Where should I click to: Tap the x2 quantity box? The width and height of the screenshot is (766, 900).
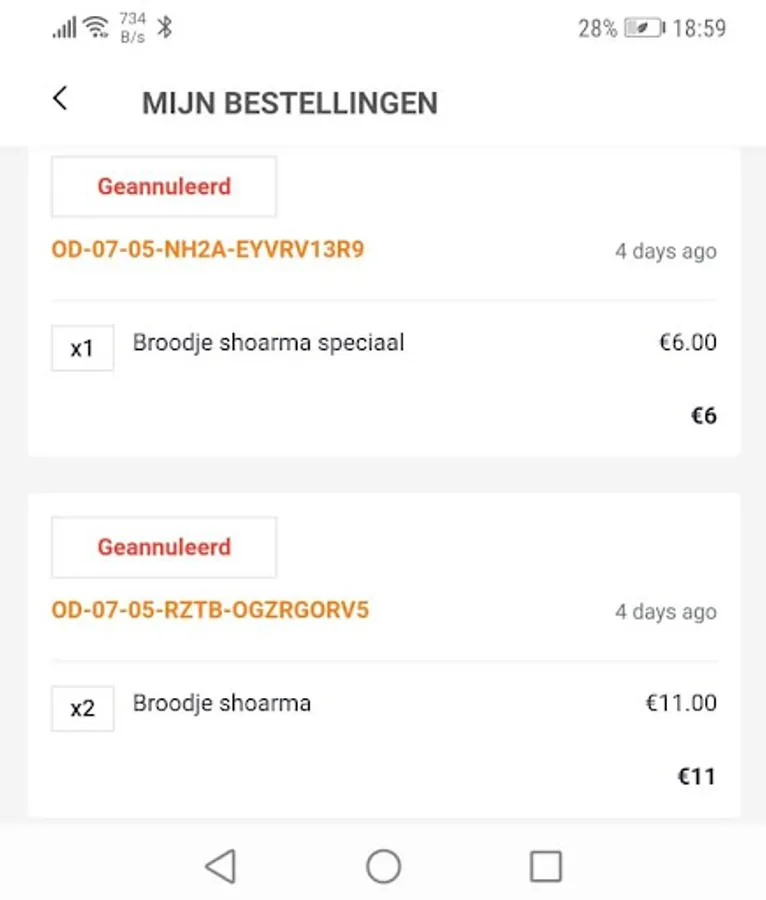pos(82,708)
